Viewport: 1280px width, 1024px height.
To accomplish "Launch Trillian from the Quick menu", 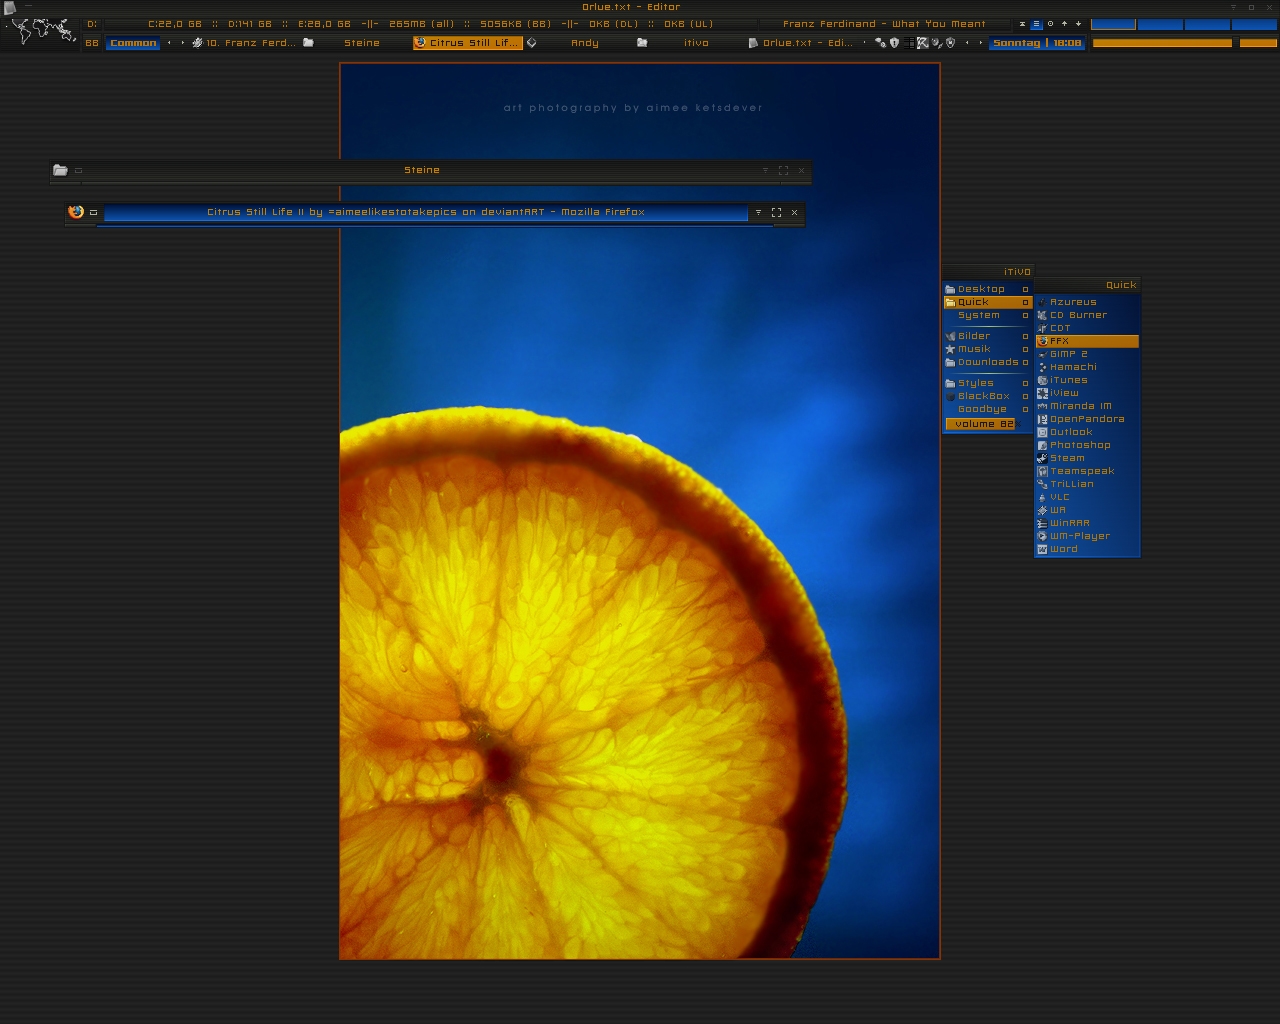I will [x=1087, y=484].
